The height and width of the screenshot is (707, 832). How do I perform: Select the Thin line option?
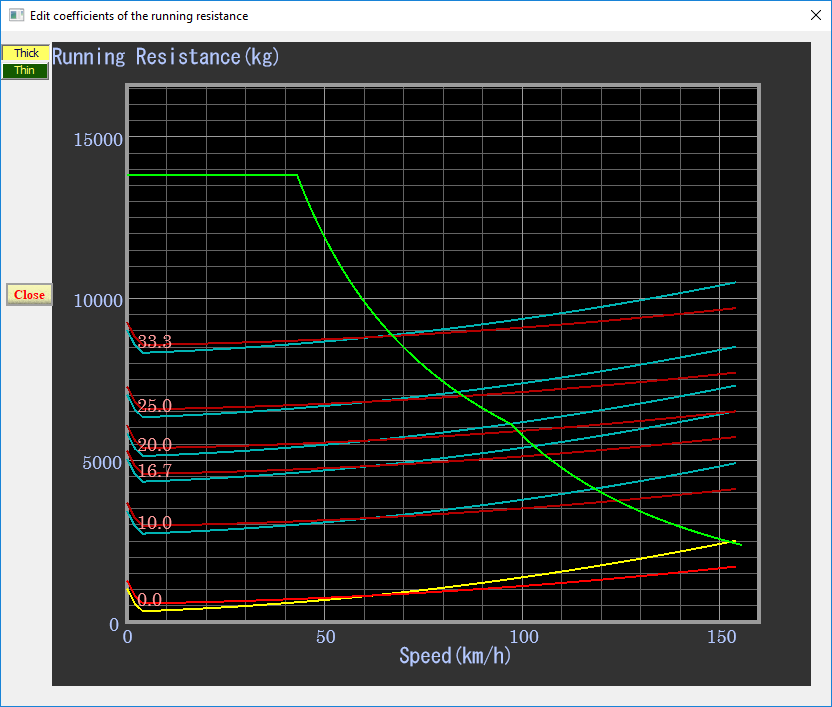[x=25, y=71]
